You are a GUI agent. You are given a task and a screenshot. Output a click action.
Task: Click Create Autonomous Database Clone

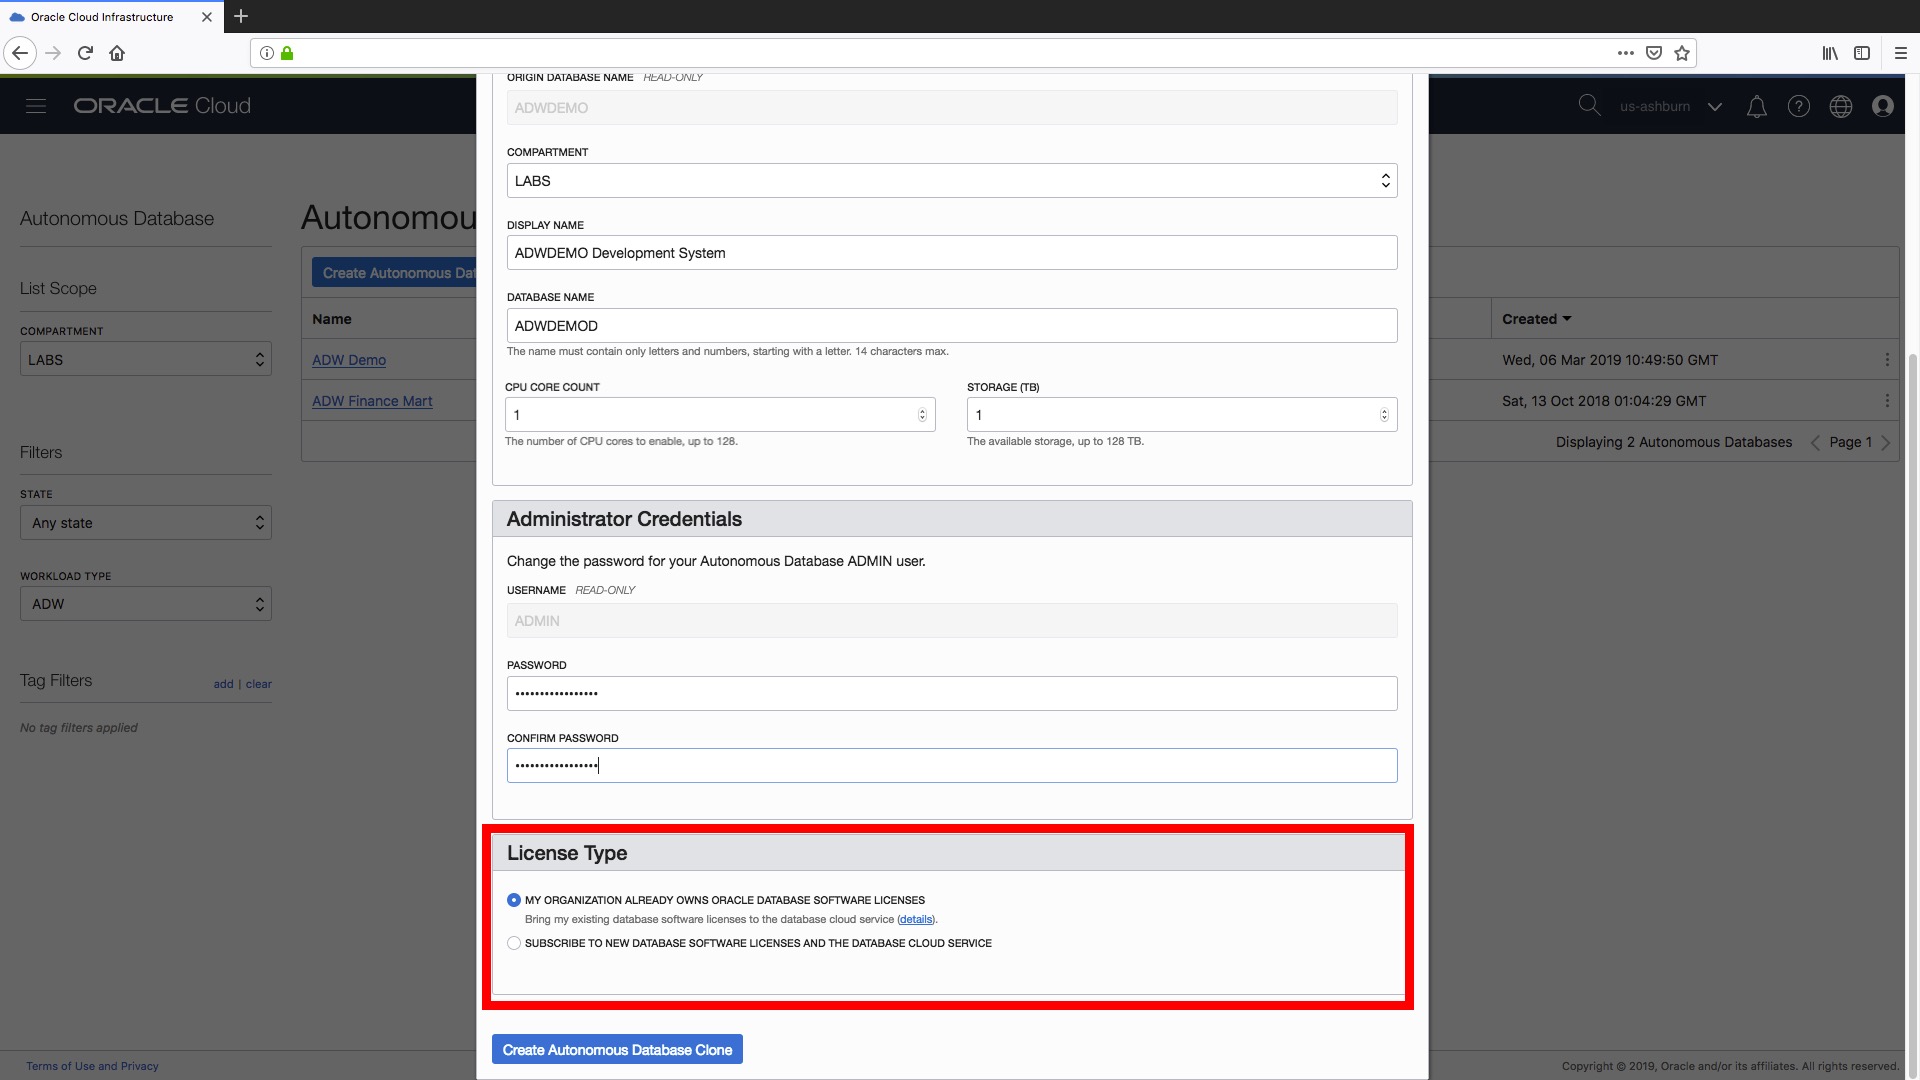(616, 1049)
